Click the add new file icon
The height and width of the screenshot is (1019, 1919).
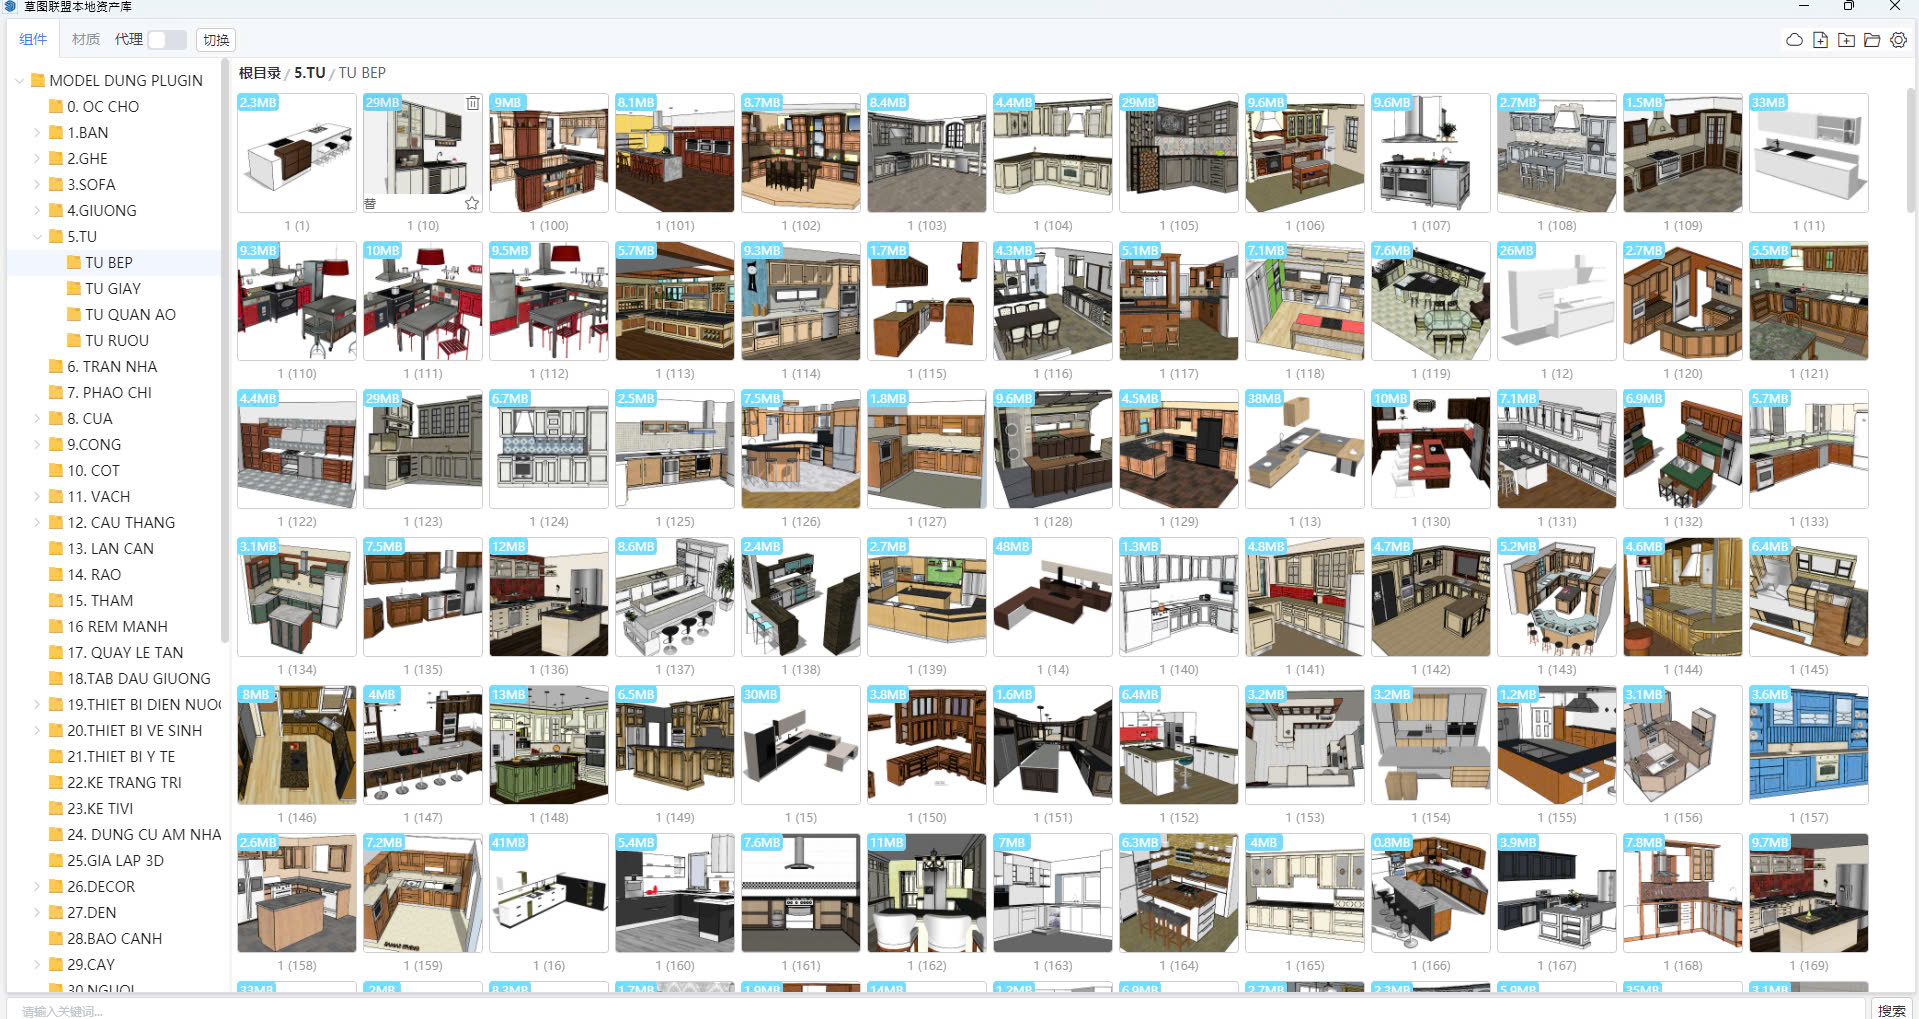coord(1820,40)
